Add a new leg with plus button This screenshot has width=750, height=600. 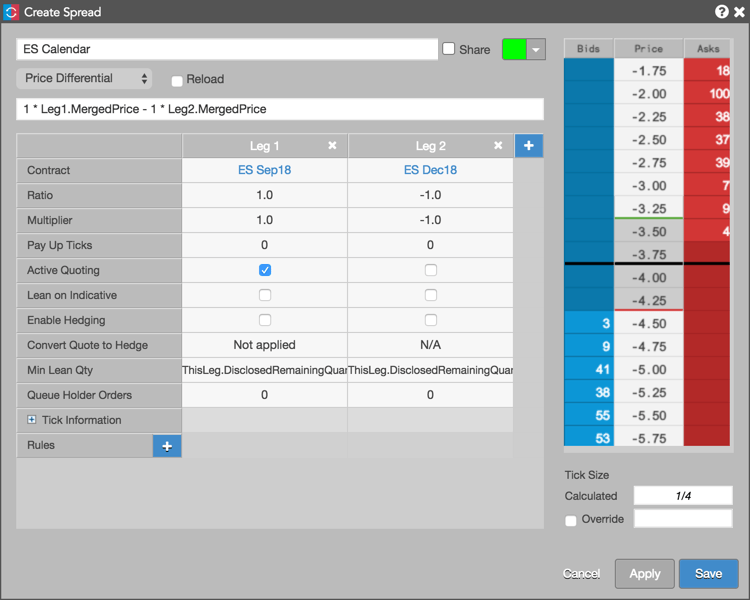(529, 145)
